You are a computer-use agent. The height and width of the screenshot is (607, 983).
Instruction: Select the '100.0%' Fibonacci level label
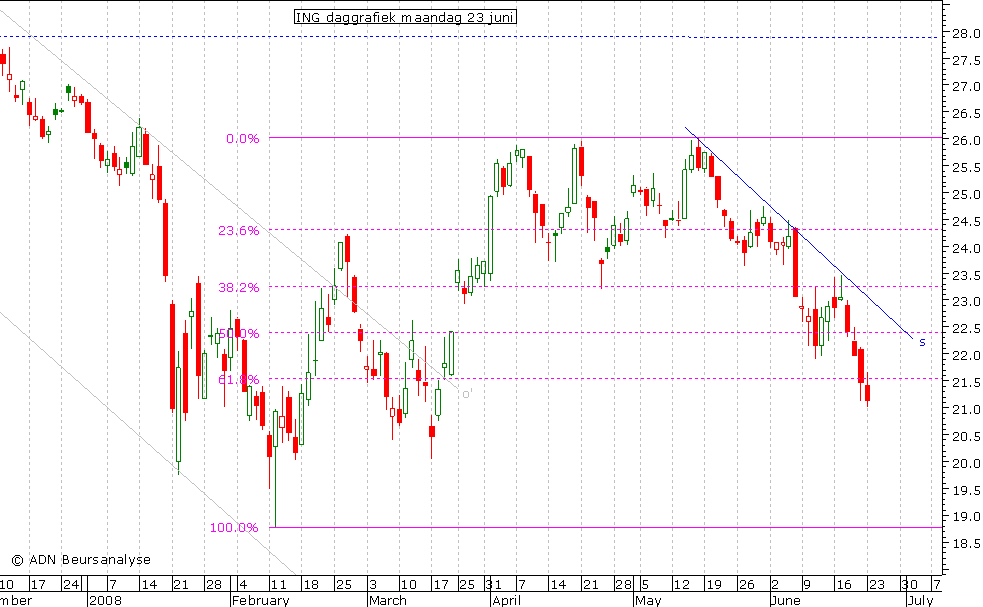pos(234,527)
